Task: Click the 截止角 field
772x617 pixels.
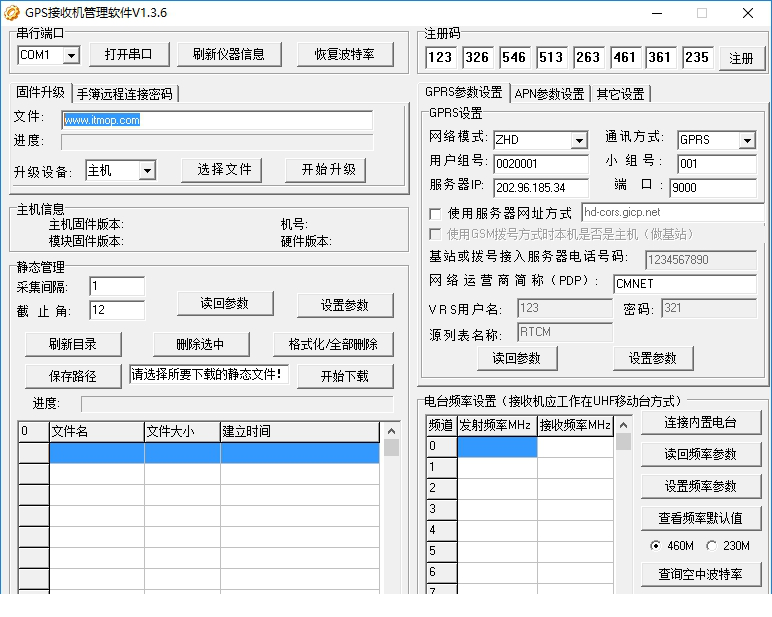Action: click(117, 310)
